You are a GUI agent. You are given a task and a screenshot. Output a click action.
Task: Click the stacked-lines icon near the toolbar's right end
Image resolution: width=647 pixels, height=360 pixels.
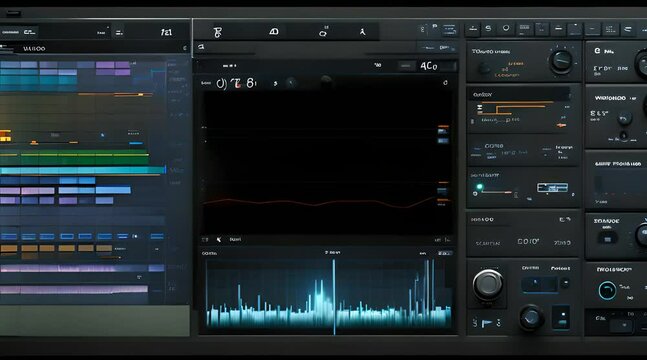point(628,29)
